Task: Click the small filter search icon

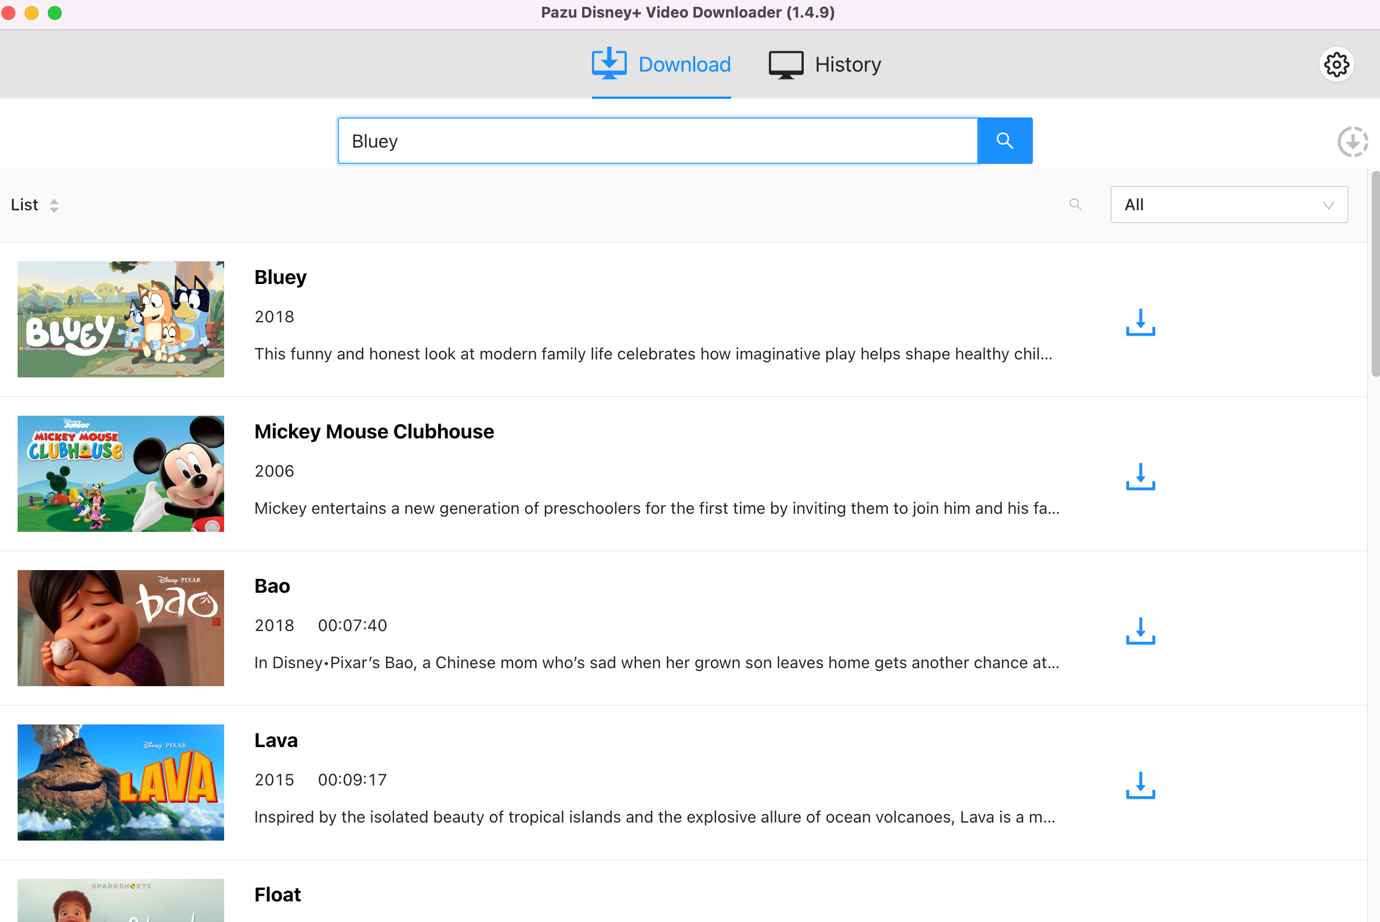Action: coord(1075,205)
